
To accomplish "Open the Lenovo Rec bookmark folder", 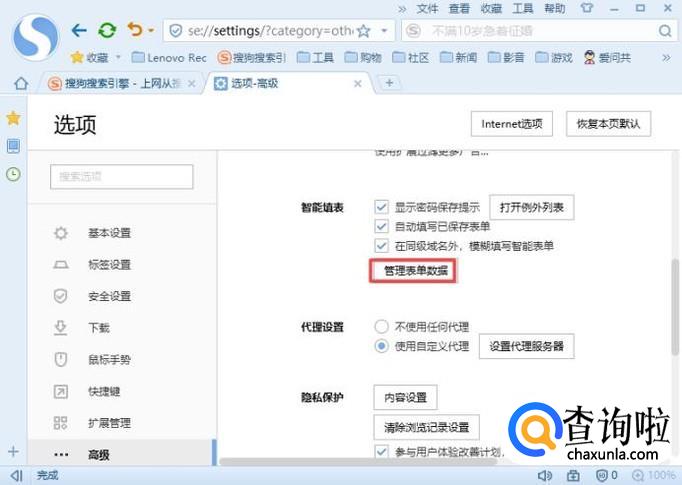I will pos(169,57).
